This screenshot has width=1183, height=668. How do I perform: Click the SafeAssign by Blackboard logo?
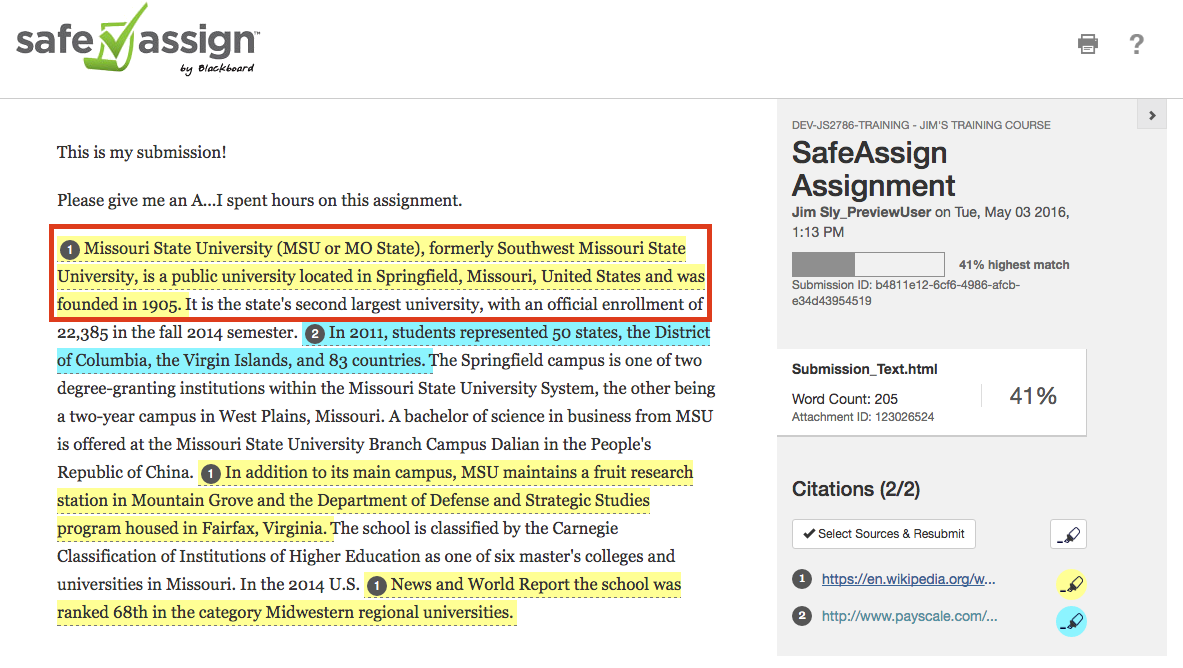(x=137, y=42)
